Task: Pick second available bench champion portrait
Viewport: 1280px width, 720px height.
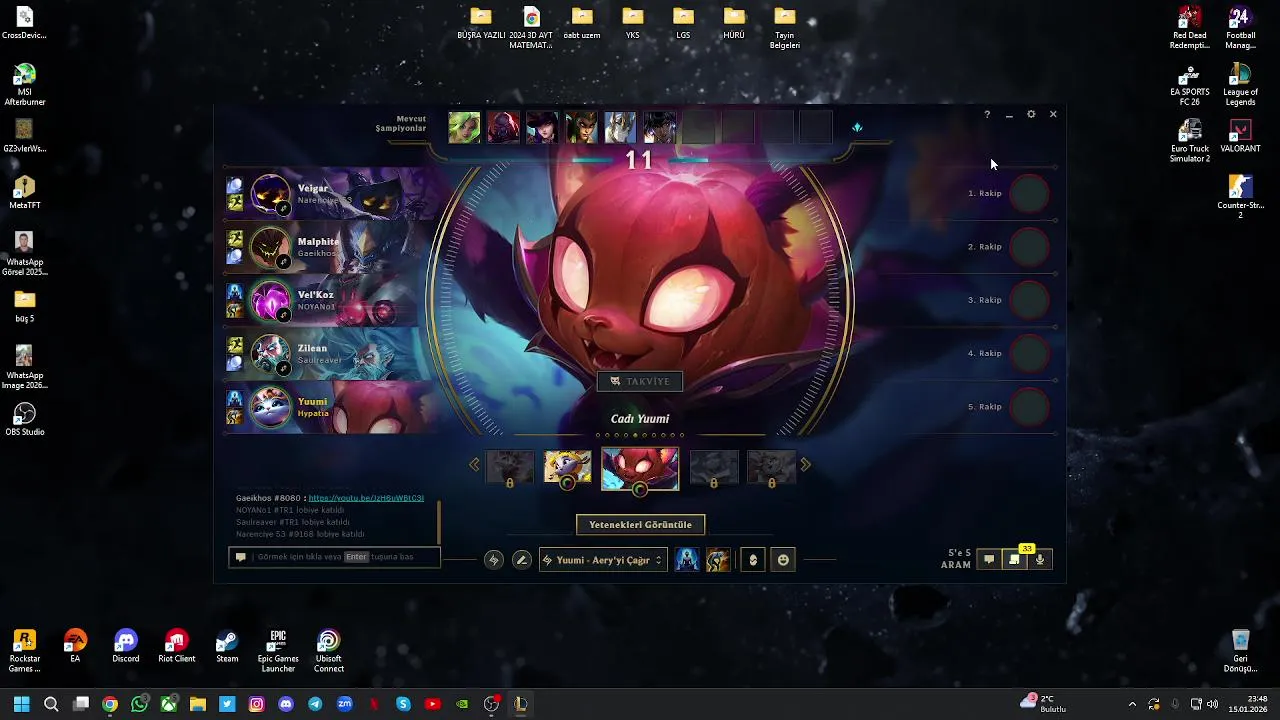Action: pyautogui.click(x=503, y=128)
